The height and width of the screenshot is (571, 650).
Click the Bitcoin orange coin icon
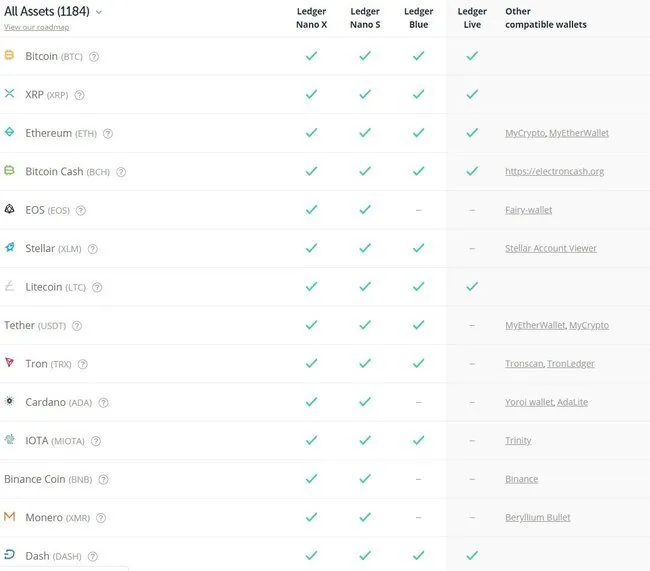point(9,55)
